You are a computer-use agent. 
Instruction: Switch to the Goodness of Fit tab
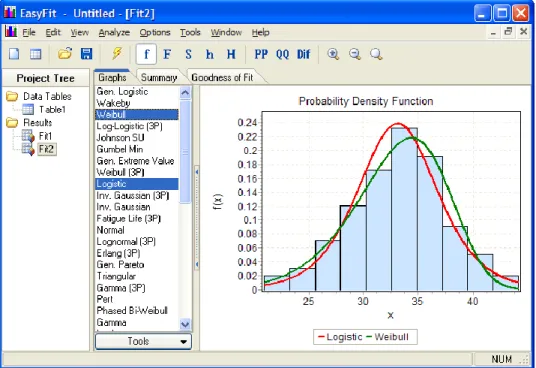pos(222,78)
